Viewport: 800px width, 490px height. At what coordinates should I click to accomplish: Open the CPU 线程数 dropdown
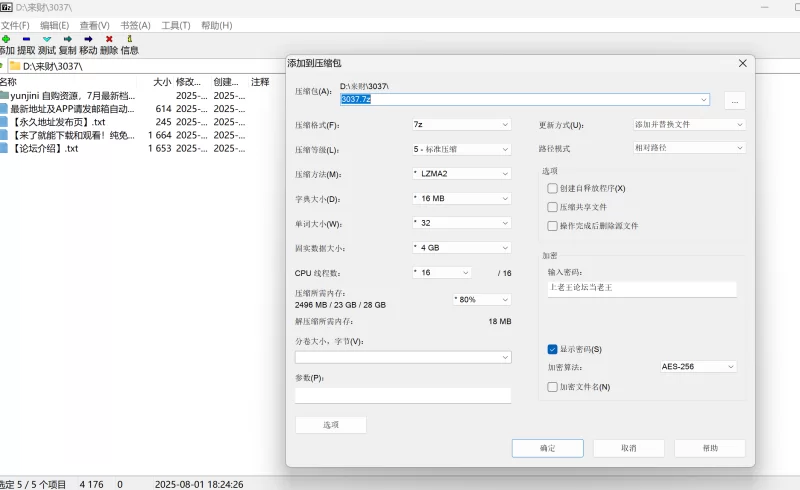tap(442, 273)
